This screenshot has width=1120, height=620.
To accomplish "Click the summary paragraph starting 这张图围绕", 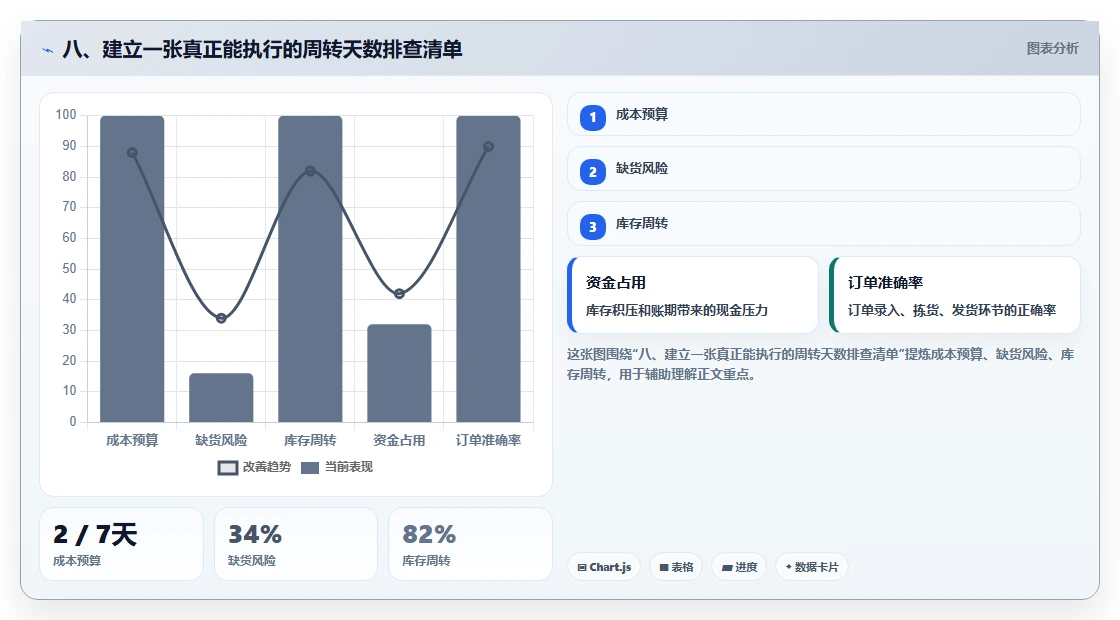I will (x=821, y=364).
